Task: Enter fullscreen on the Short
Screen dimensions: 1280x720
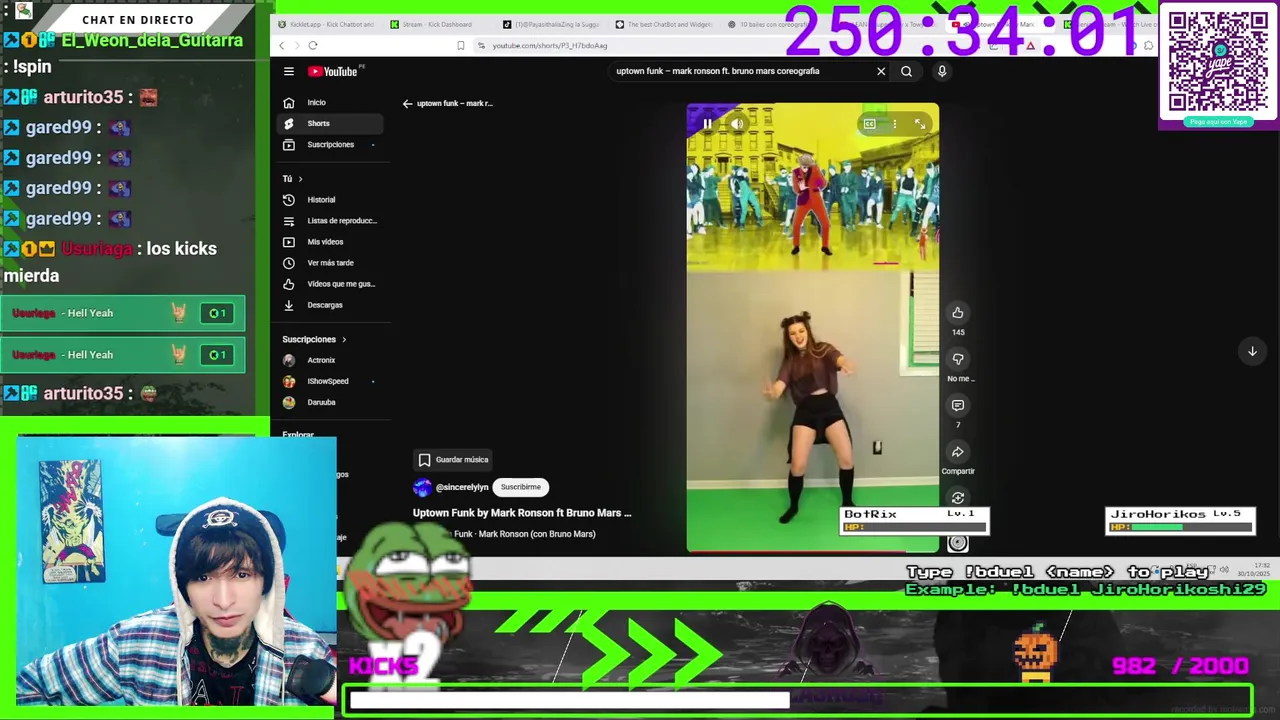Action: 920,124
